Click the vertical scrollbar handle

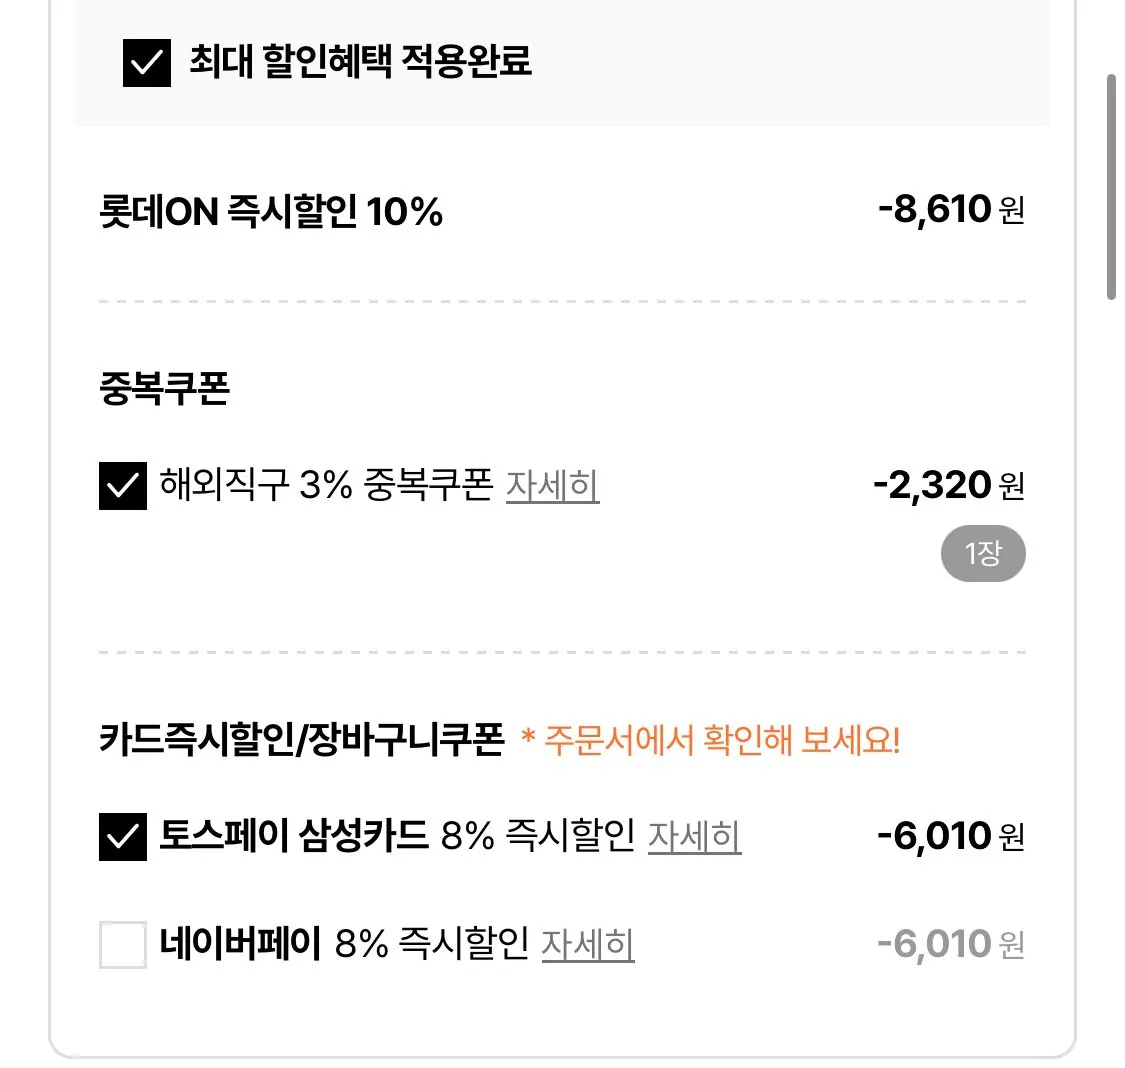tap(1113, 180)
